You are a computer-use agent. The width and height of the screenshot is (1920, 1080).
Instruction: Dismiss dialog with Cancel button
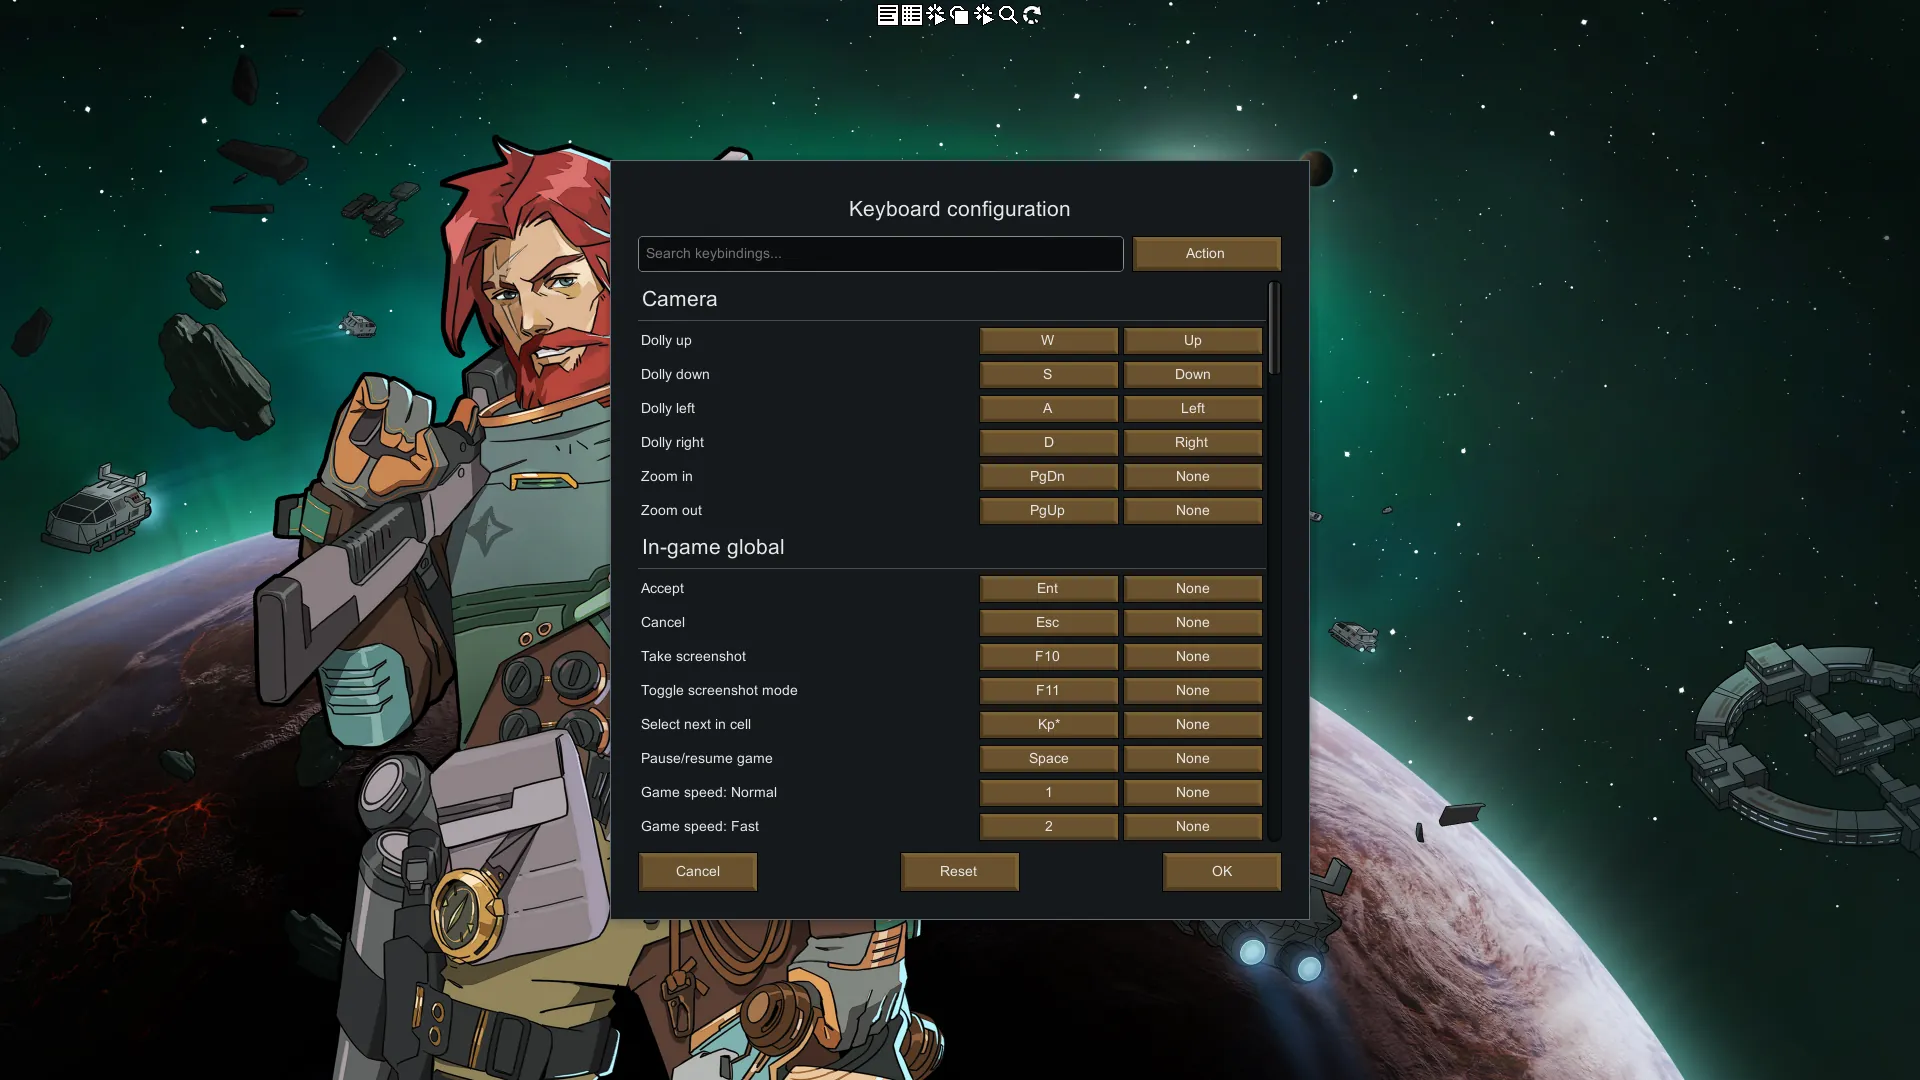pyautogui.click(x=697, y=872)
